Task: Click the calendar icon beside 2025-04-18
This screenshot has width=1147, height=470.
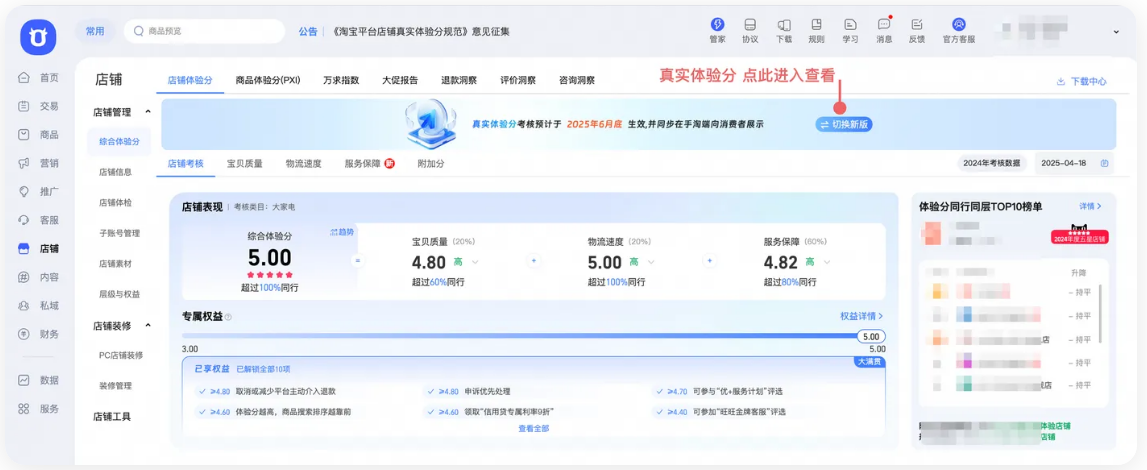Action: tap(1105, 164)
